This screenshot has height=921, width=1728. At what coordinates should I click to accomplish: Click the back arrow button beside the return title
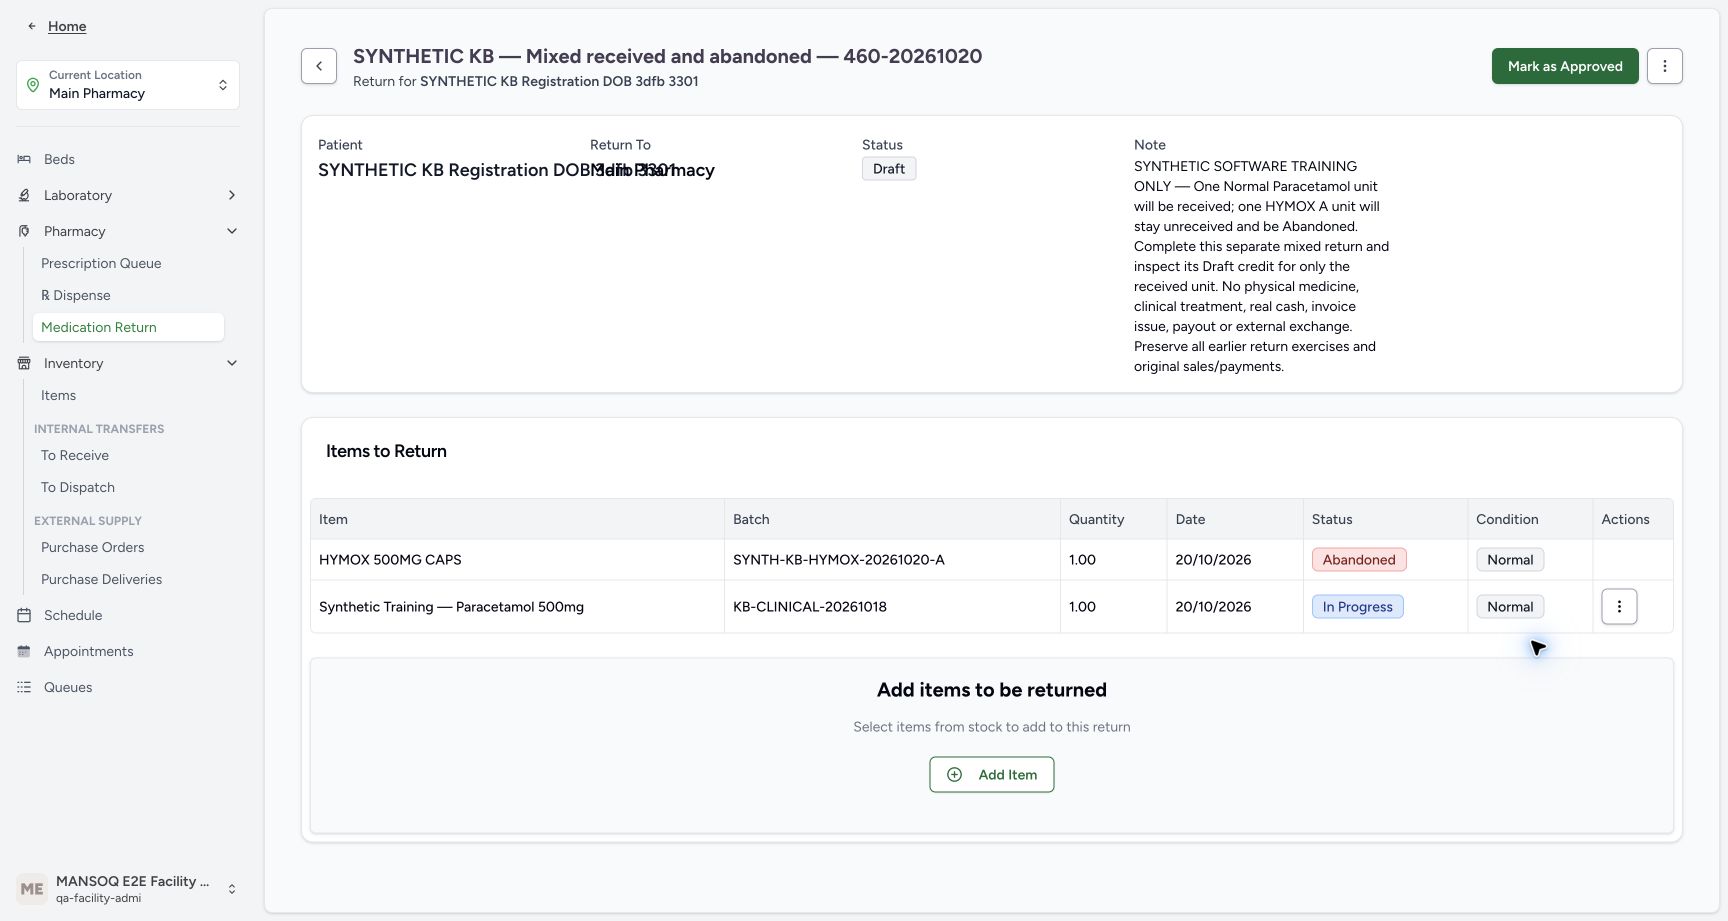[319, 66]
